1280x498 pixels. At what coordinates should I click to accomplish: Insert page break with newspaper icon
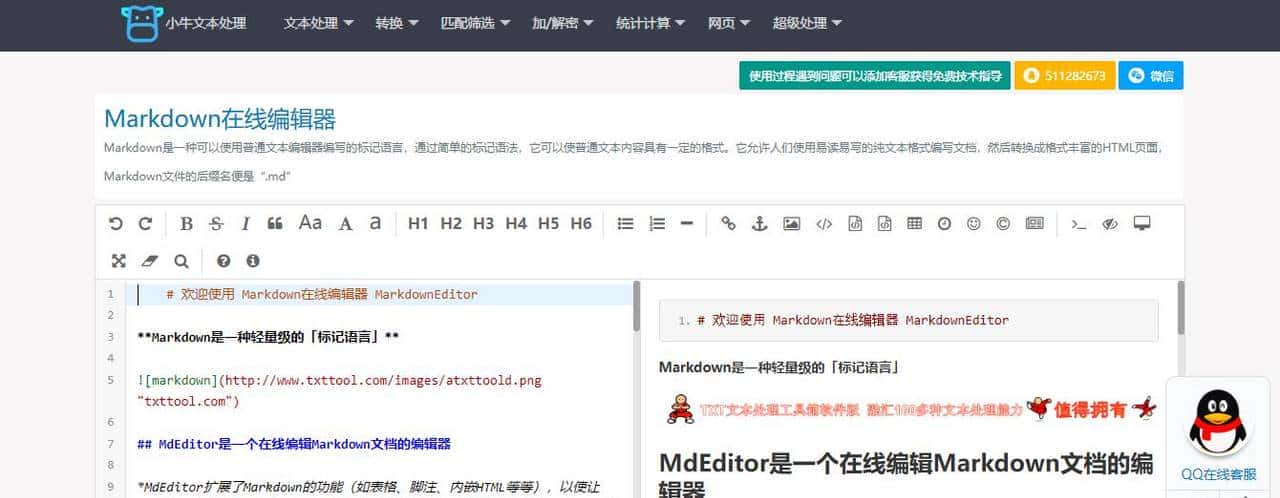[1035, 224]
